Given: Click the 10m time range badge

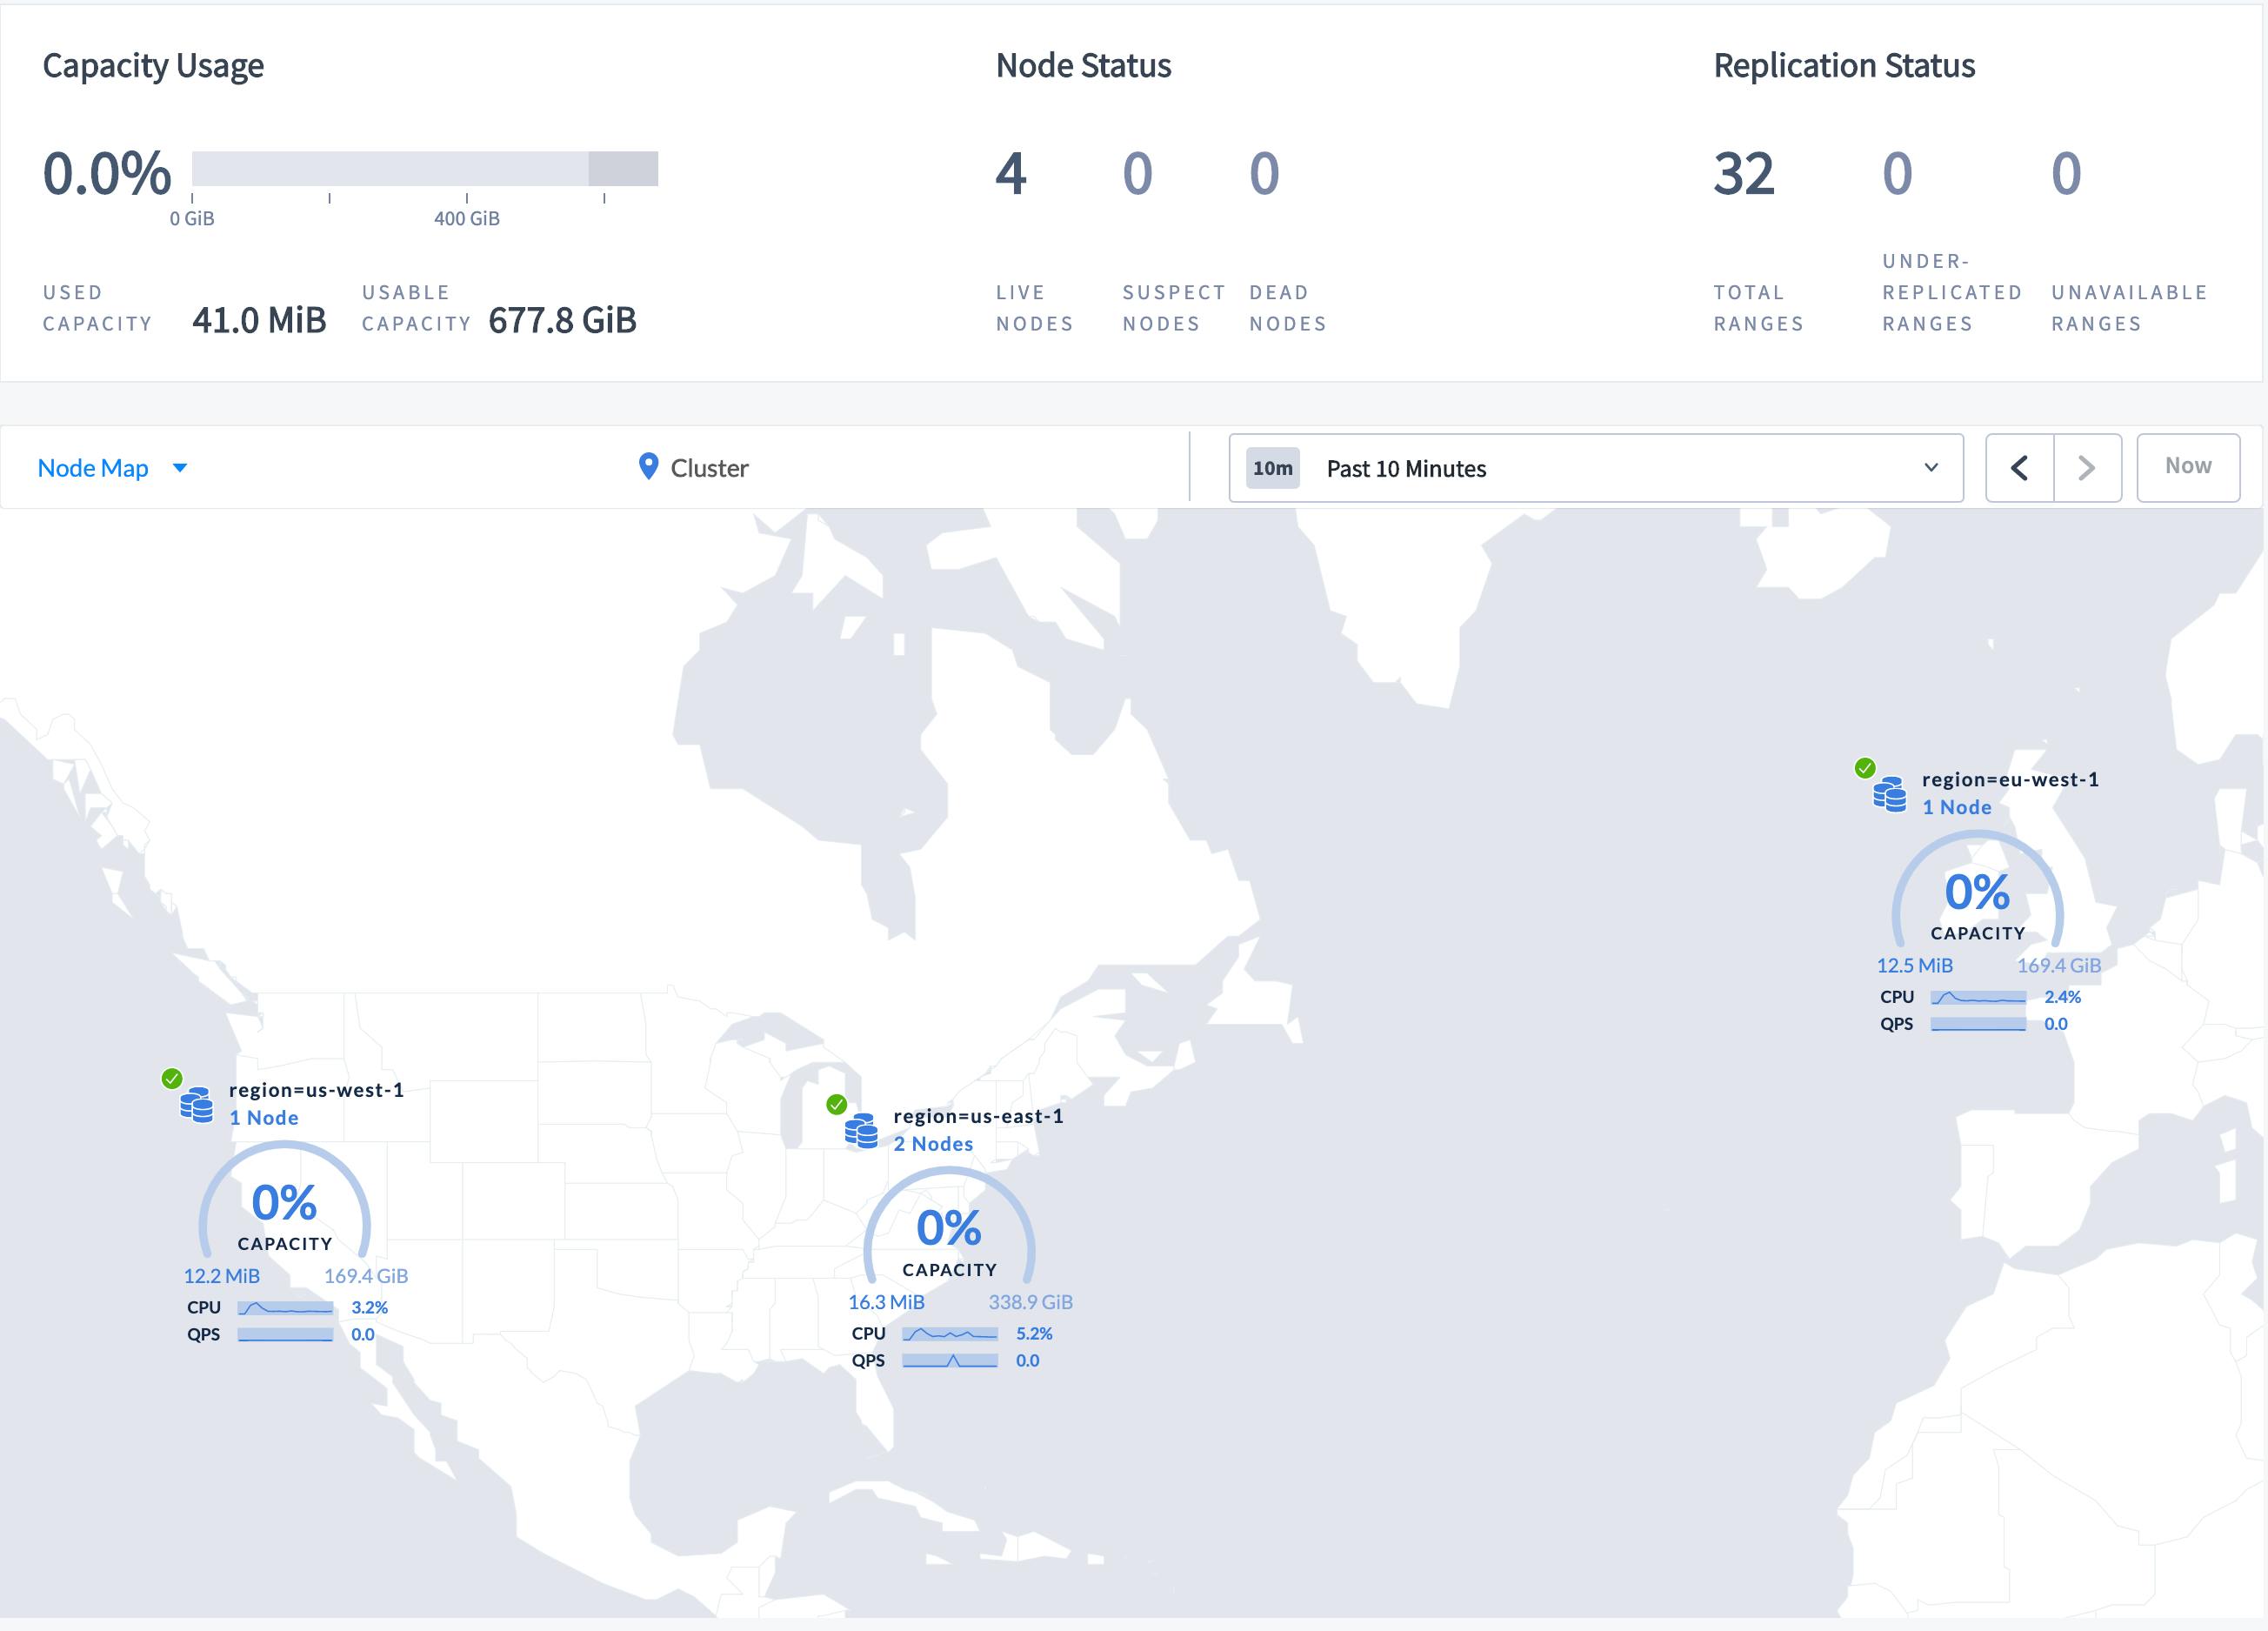Looking at the screenshot, I should 1272,468.
